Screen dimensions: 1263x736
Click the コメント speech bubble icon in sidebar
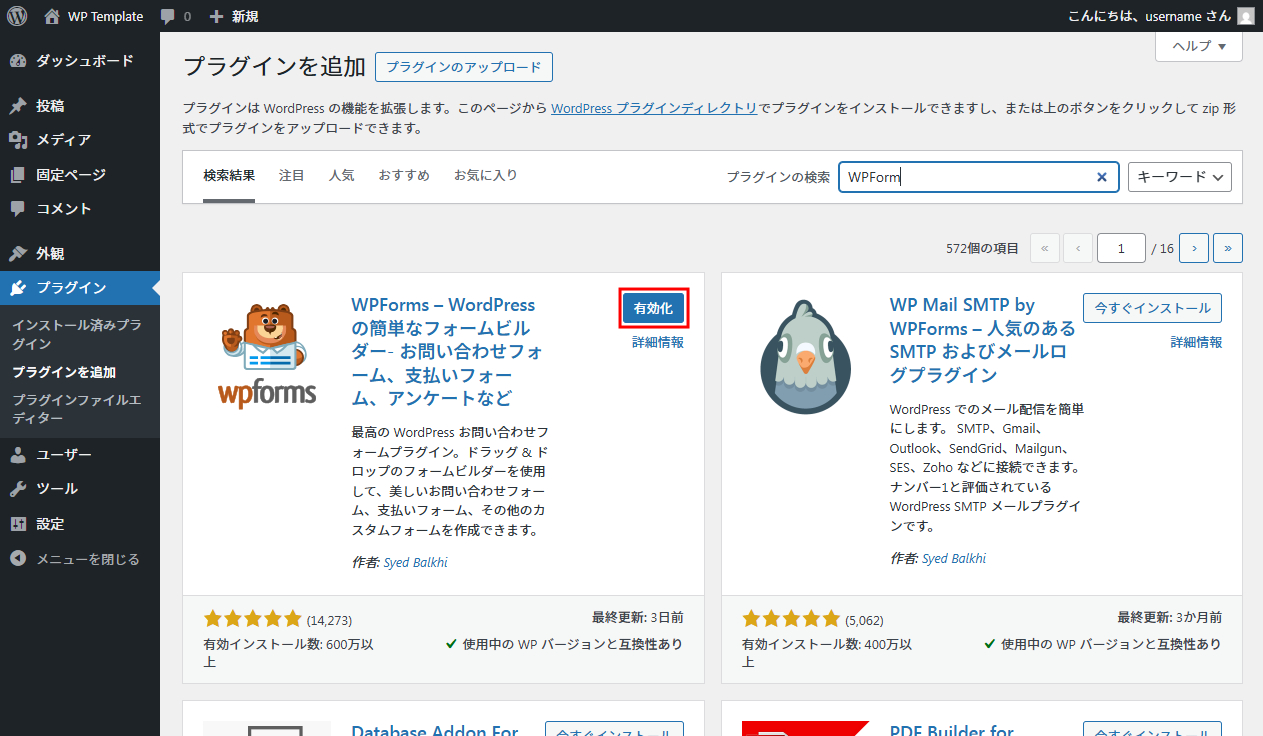(x=18, y=209)
